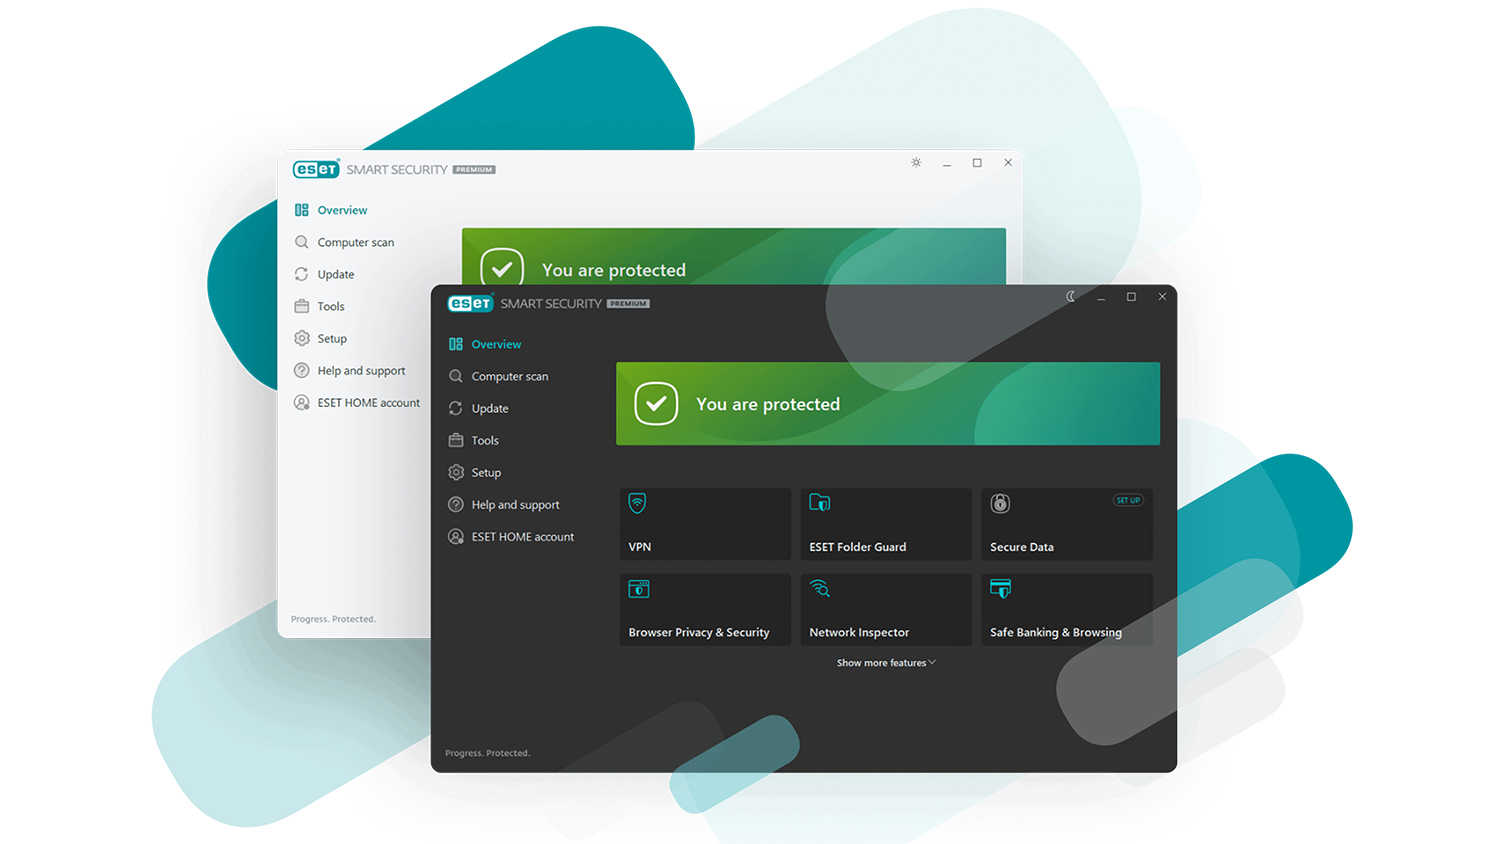The height and width of the screenshot is (844, 1500).
Task: Expand Show more features
Action: point(886,663)
